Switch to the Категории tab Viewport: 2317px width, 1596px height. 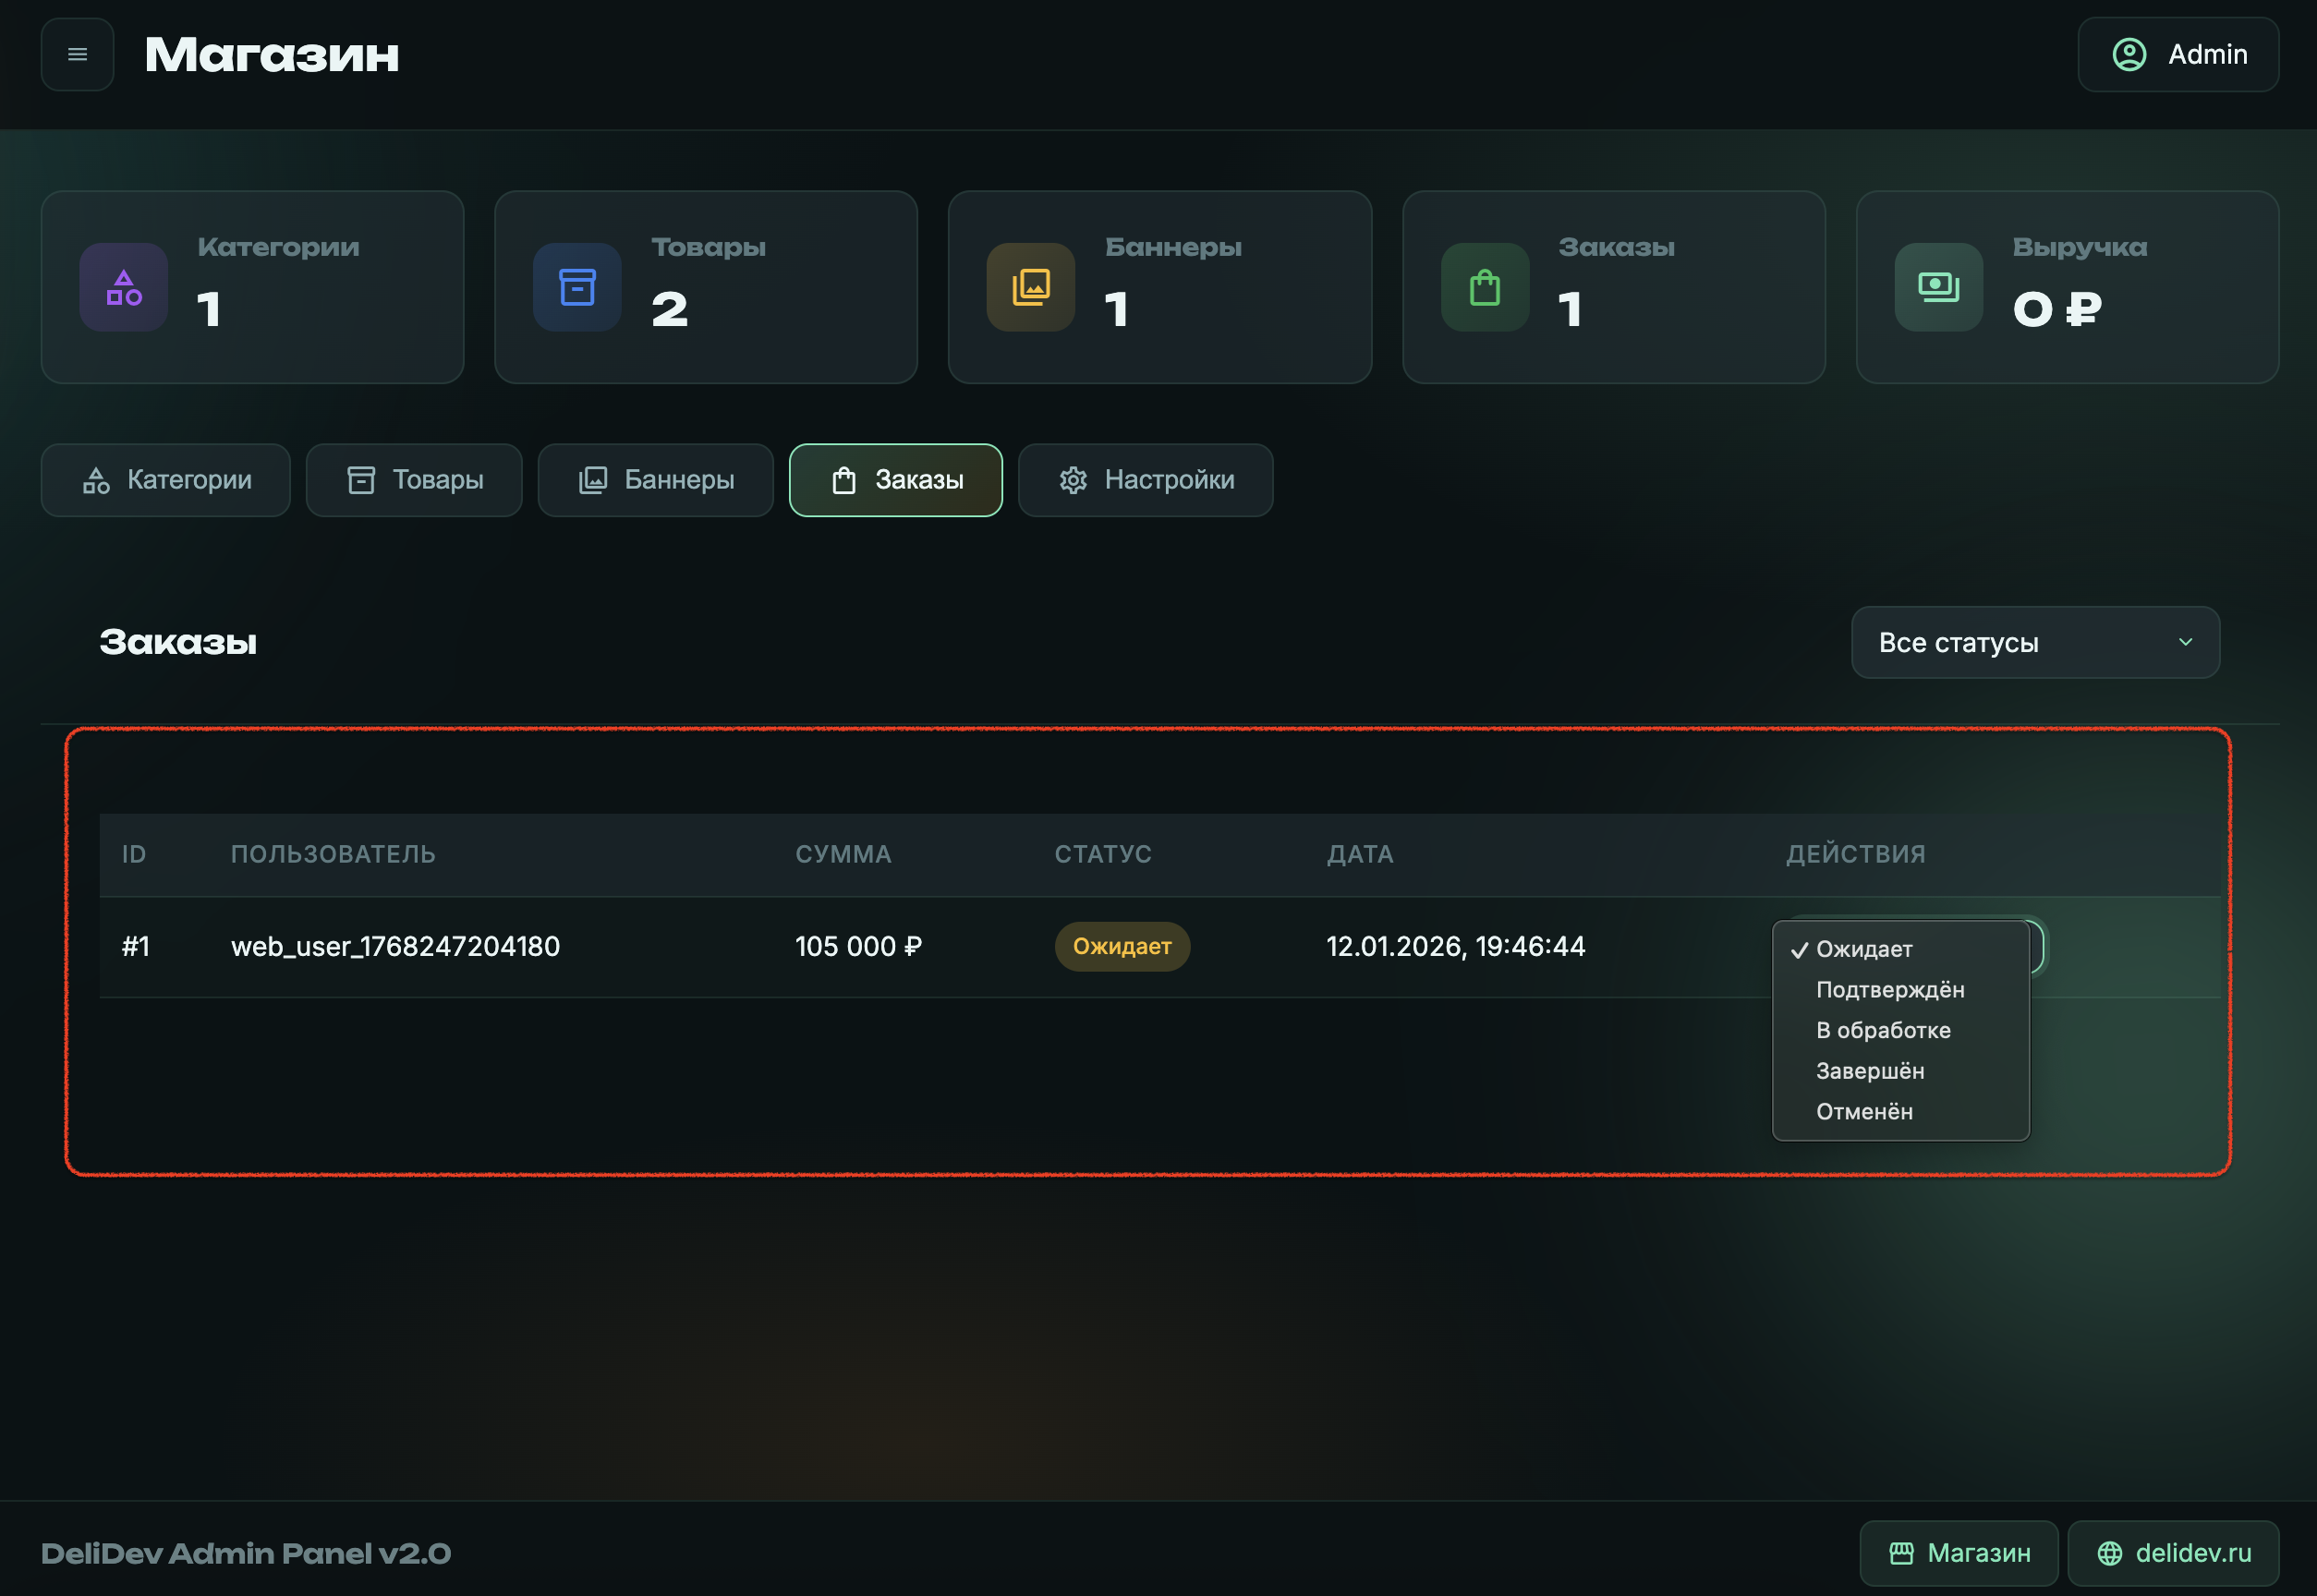click(166, 480)
